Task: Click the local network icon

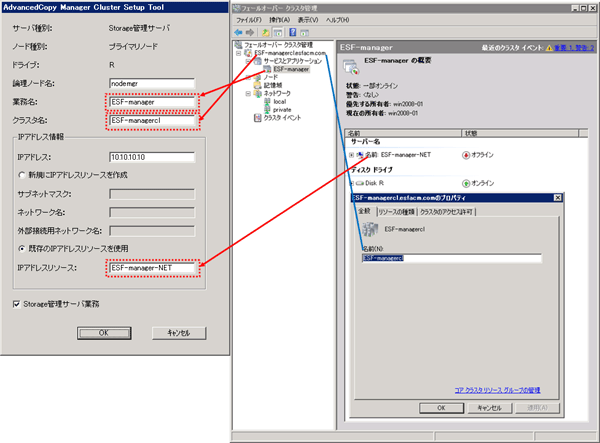Action: point(267,101)
